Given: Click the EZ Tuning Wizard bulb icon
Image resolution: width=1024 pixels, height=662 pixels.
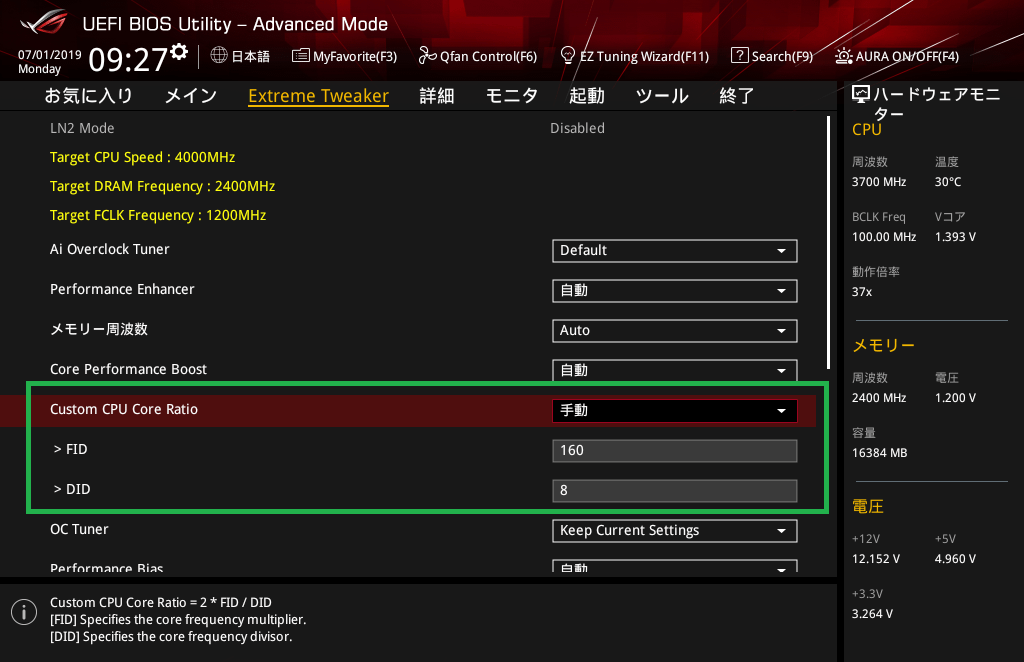Looking at the screenshot, I should point(568,55).
